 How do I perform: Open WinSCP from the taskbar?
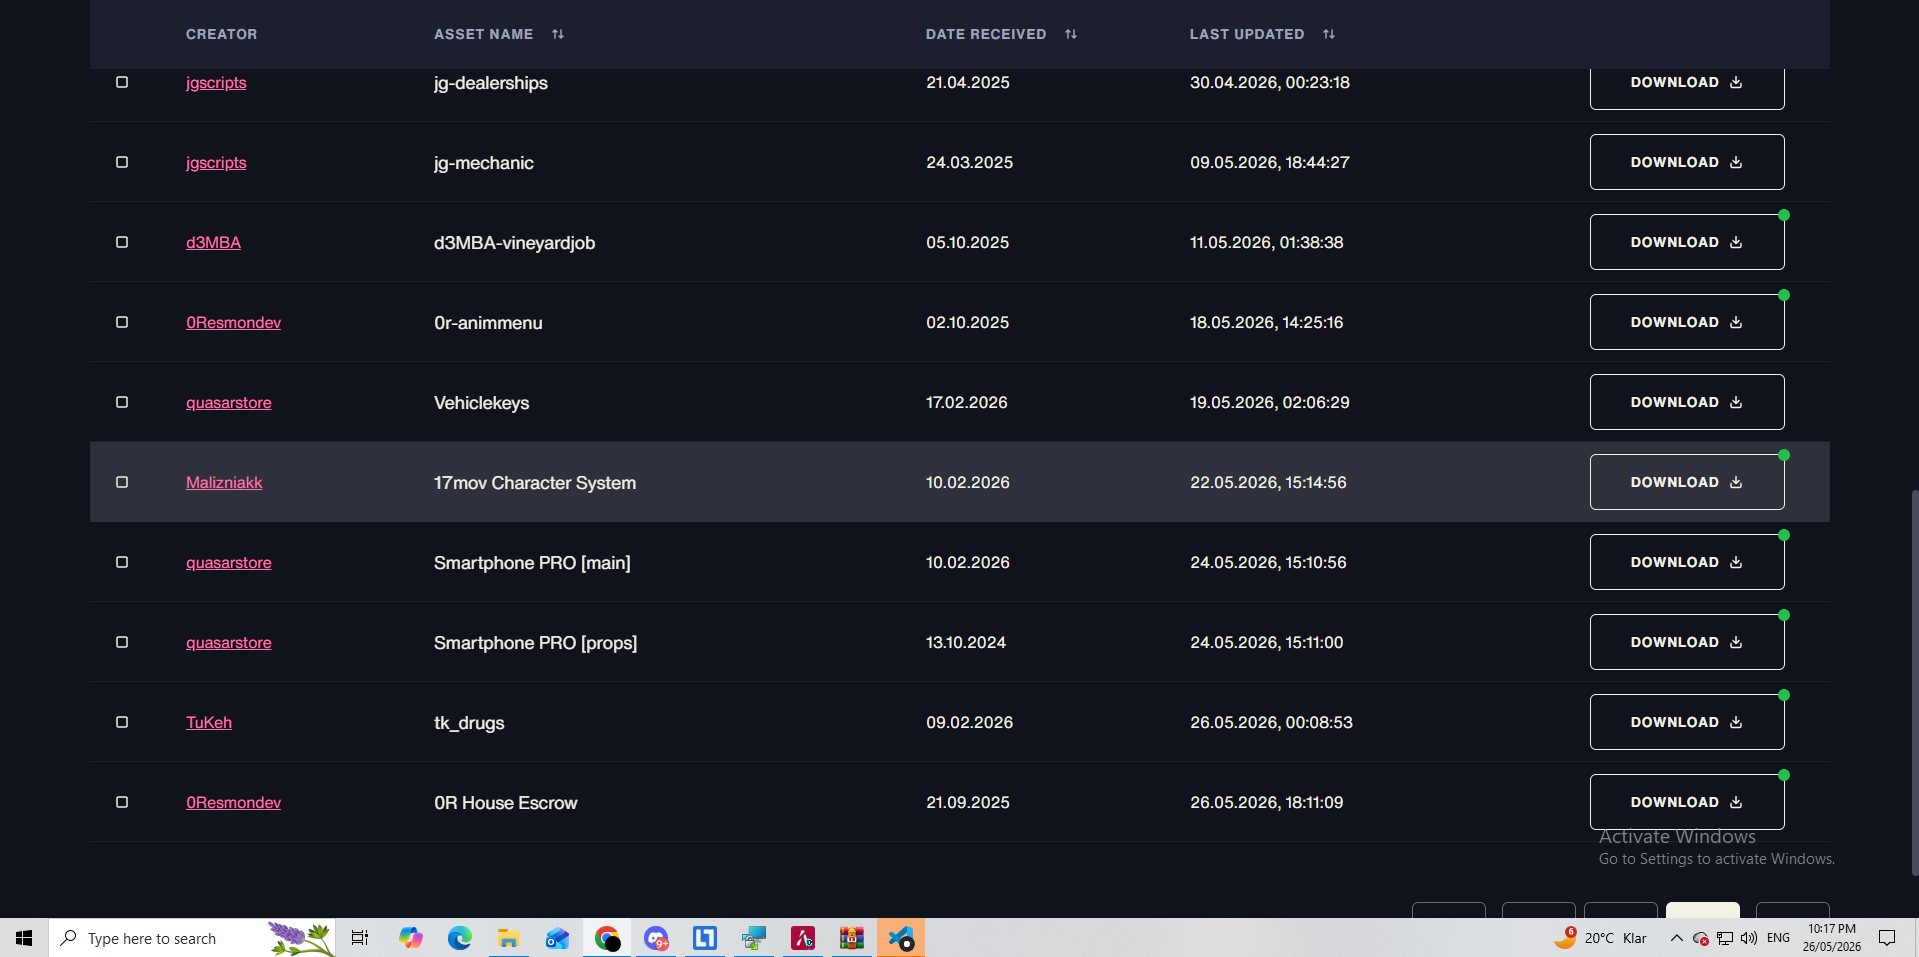click(x=754, y=938)
